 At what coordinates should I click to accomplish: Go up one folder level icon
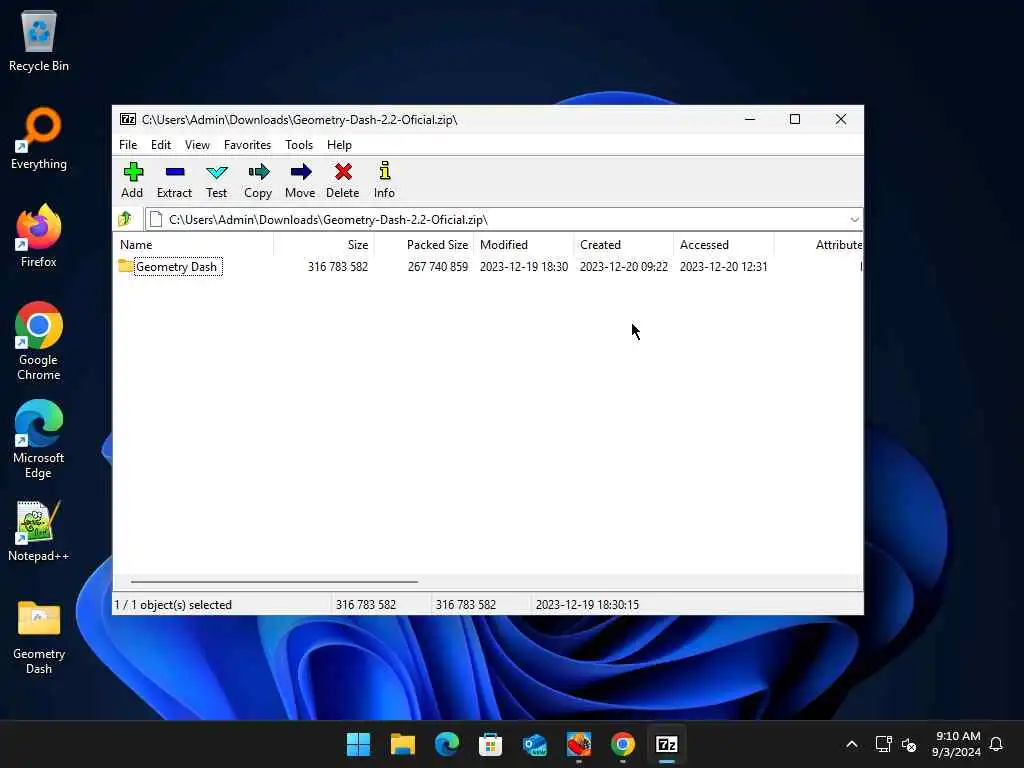tap(125, 219)
